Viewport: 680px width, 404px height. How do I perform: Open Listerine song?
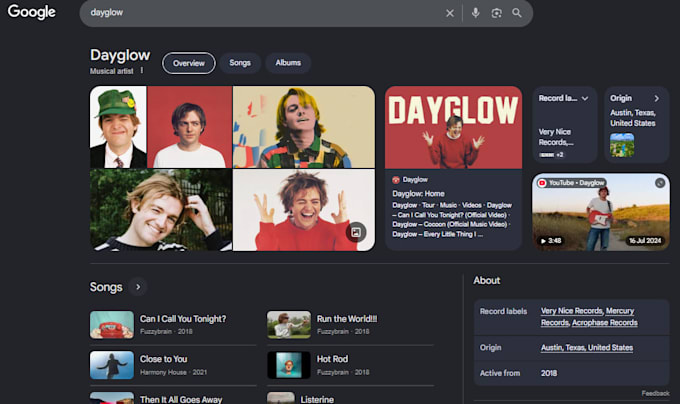coord(317,399)
